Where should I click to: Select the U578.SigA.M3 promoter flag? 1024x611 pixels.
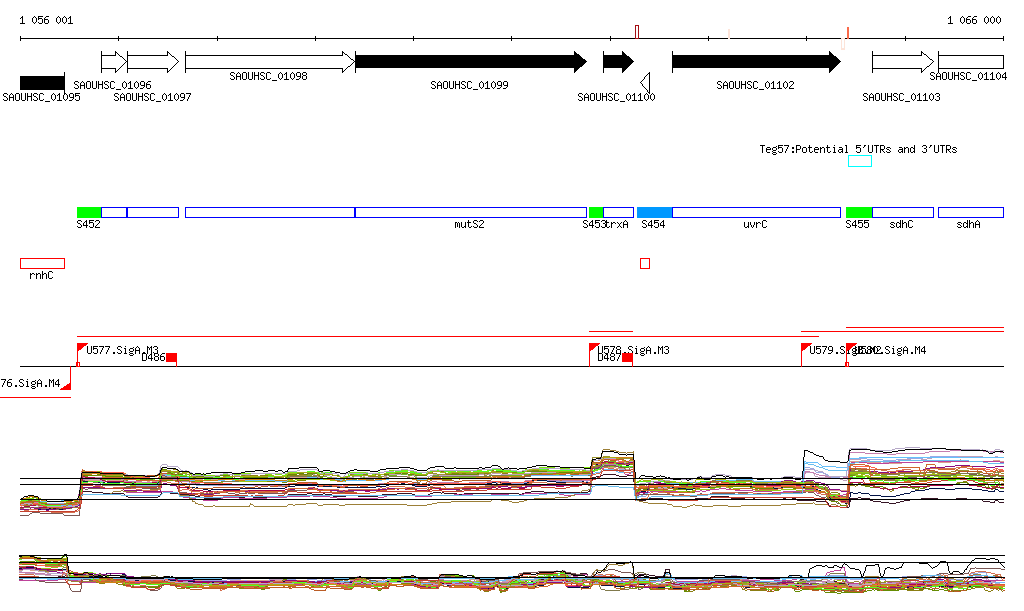(594, 348)
